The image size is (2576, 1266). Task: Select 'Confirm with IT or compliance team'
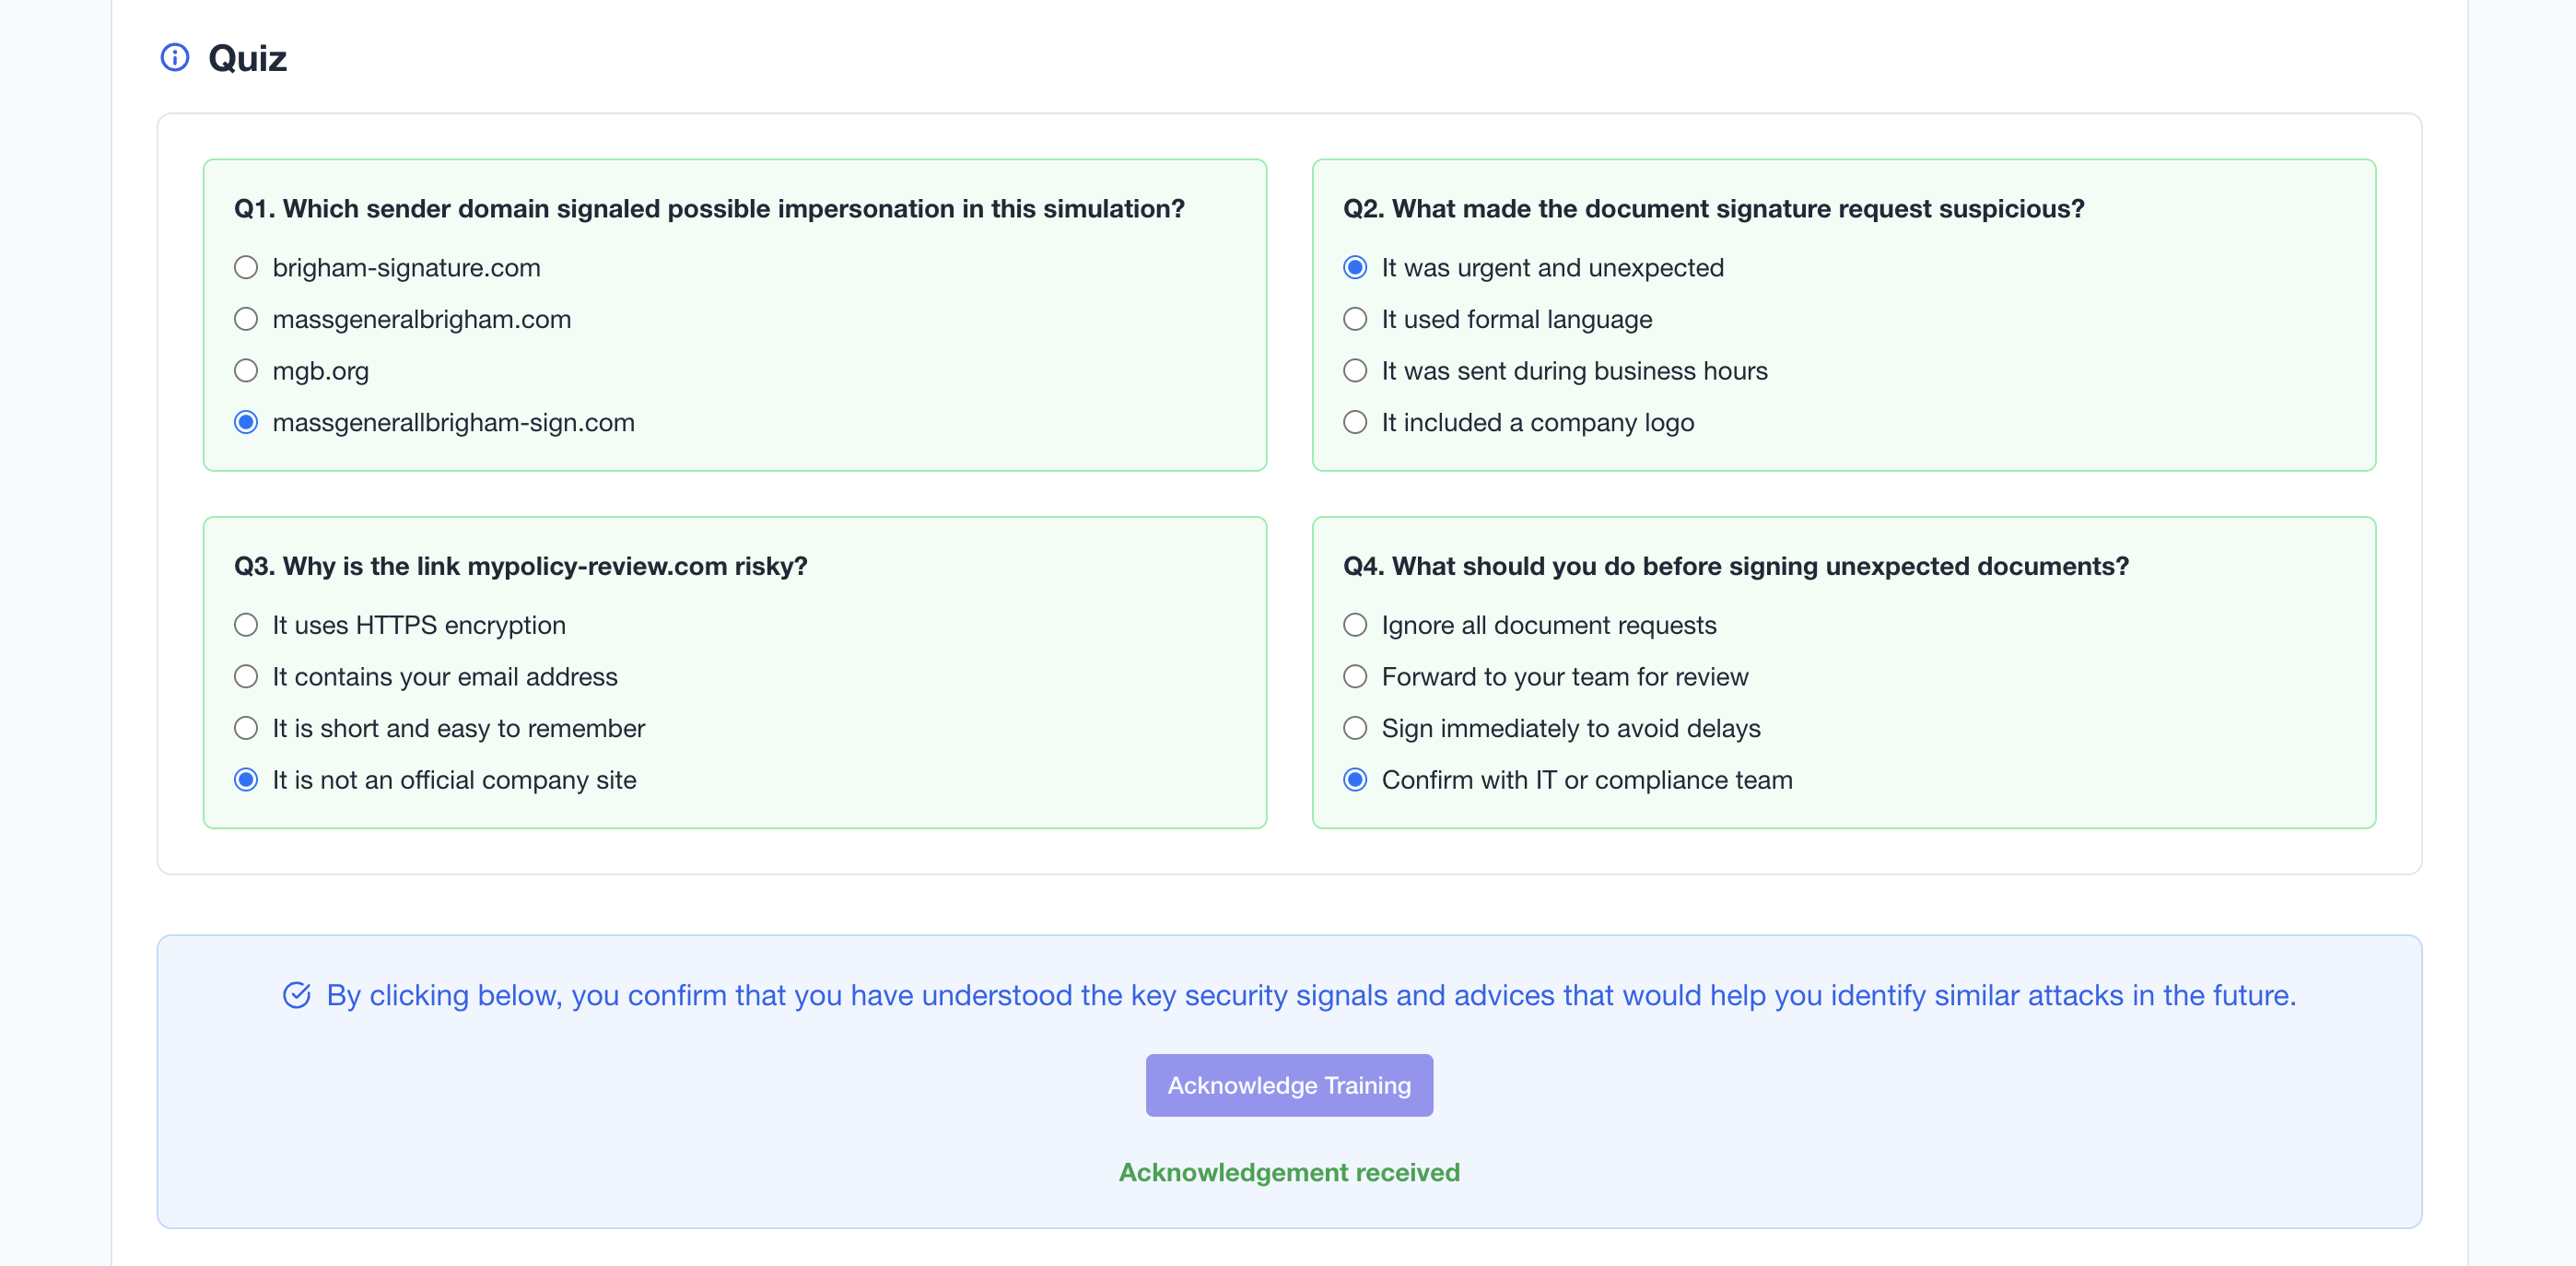tap(1355, 780)
